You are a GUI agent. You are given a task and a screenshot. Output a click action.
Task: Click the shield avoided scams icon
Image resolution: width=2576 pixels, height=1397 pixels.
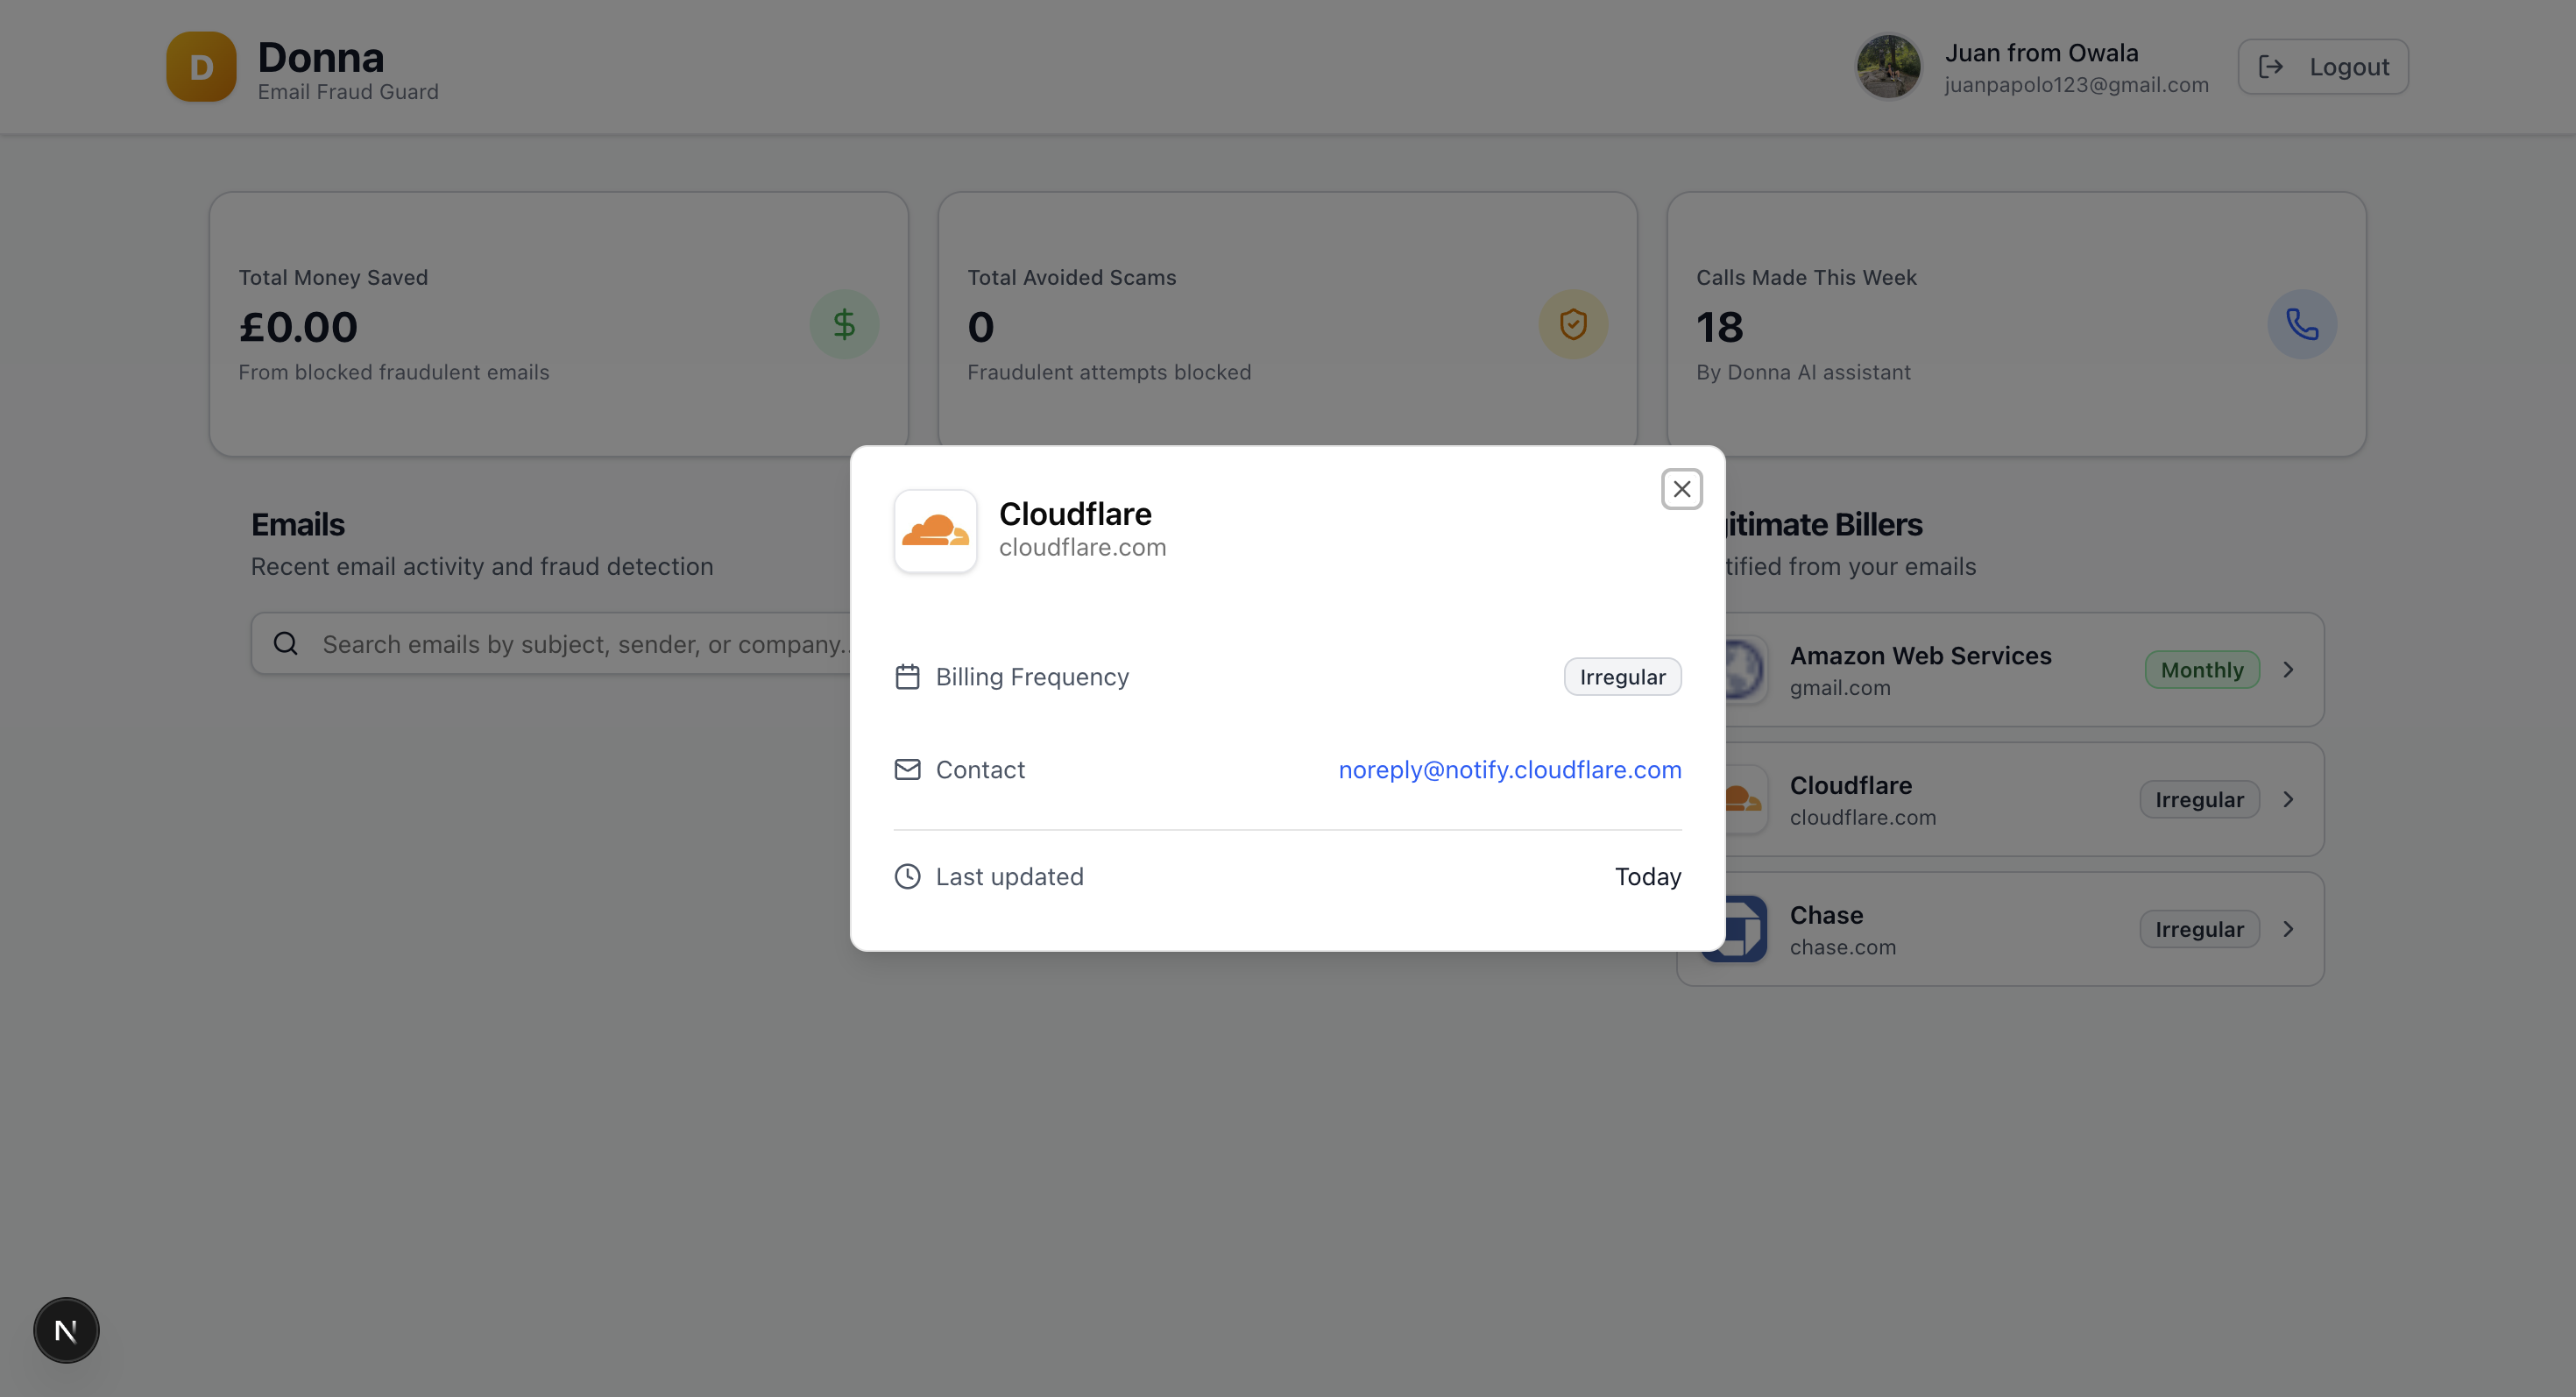(1572, 324)
